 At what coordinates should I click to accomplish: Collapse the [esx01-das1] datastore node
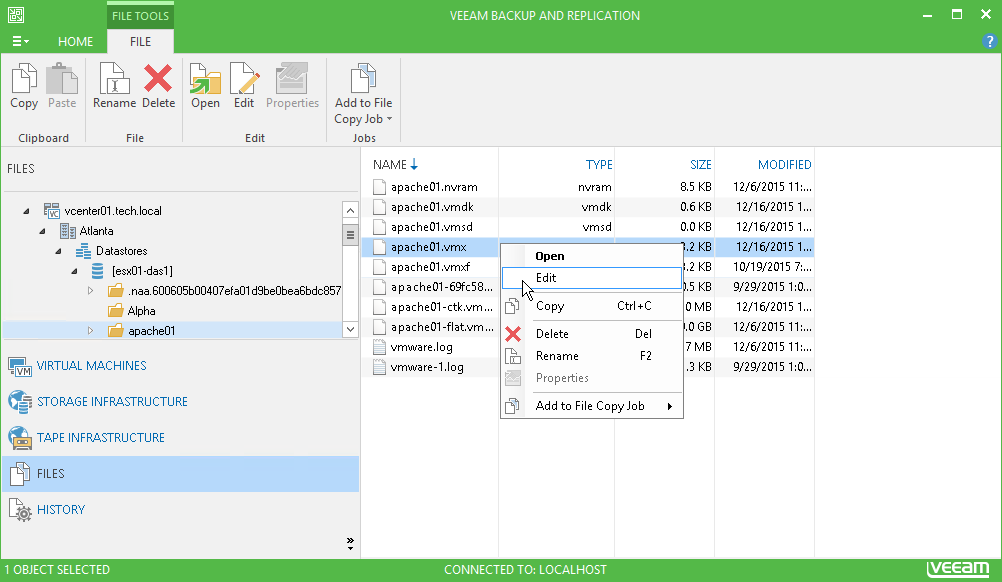point(74,271)
